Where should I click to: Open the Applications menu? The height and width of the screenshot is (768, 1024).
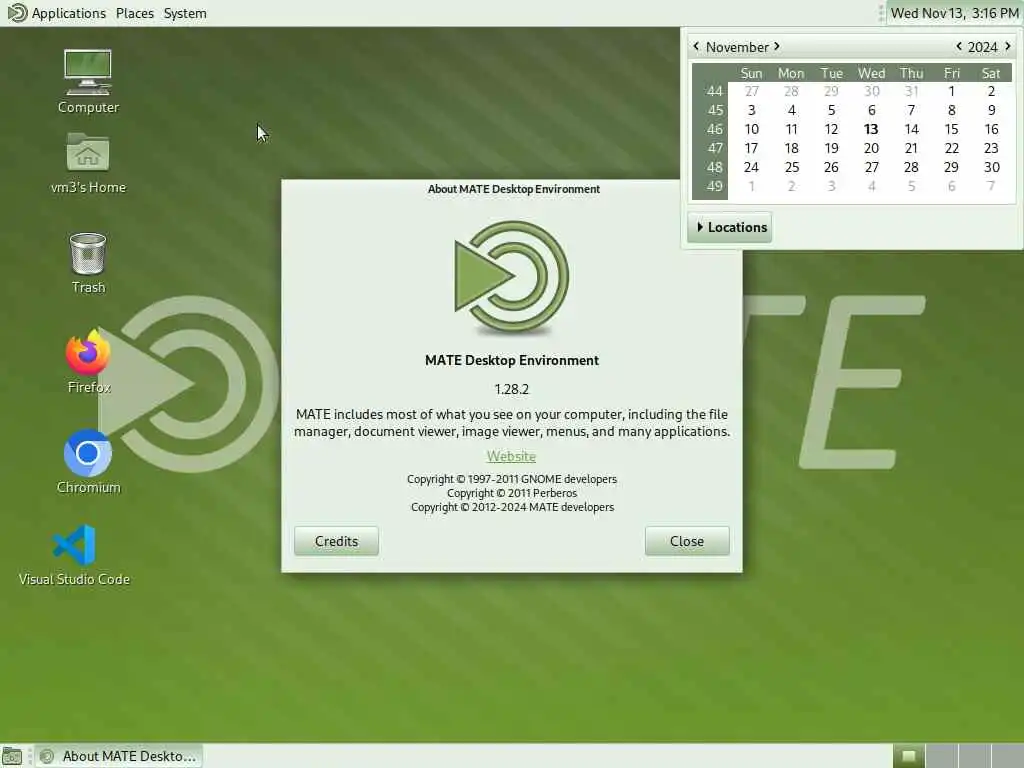[x=69, y=13]
